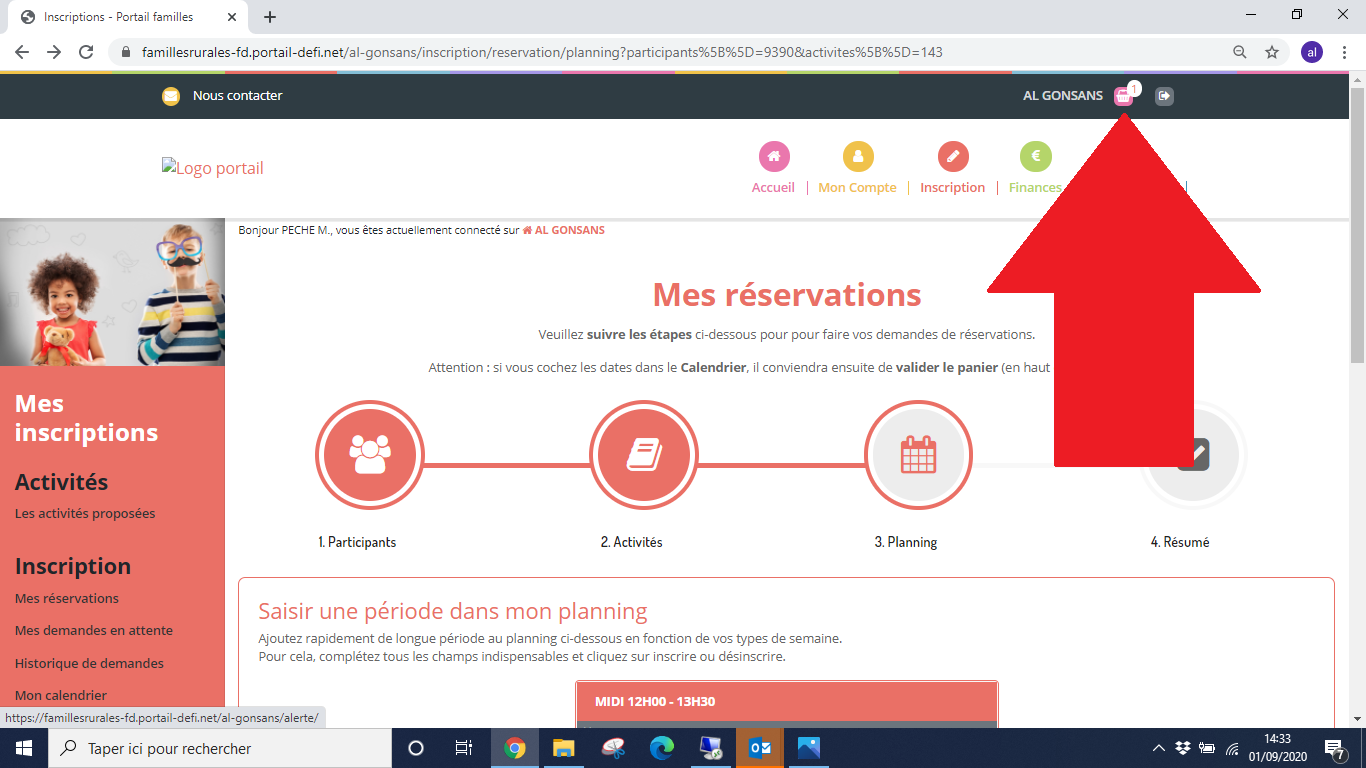Click Les activités proposées sidebar link
Viewport: 1366px width, 768px height.
point(85,513)
